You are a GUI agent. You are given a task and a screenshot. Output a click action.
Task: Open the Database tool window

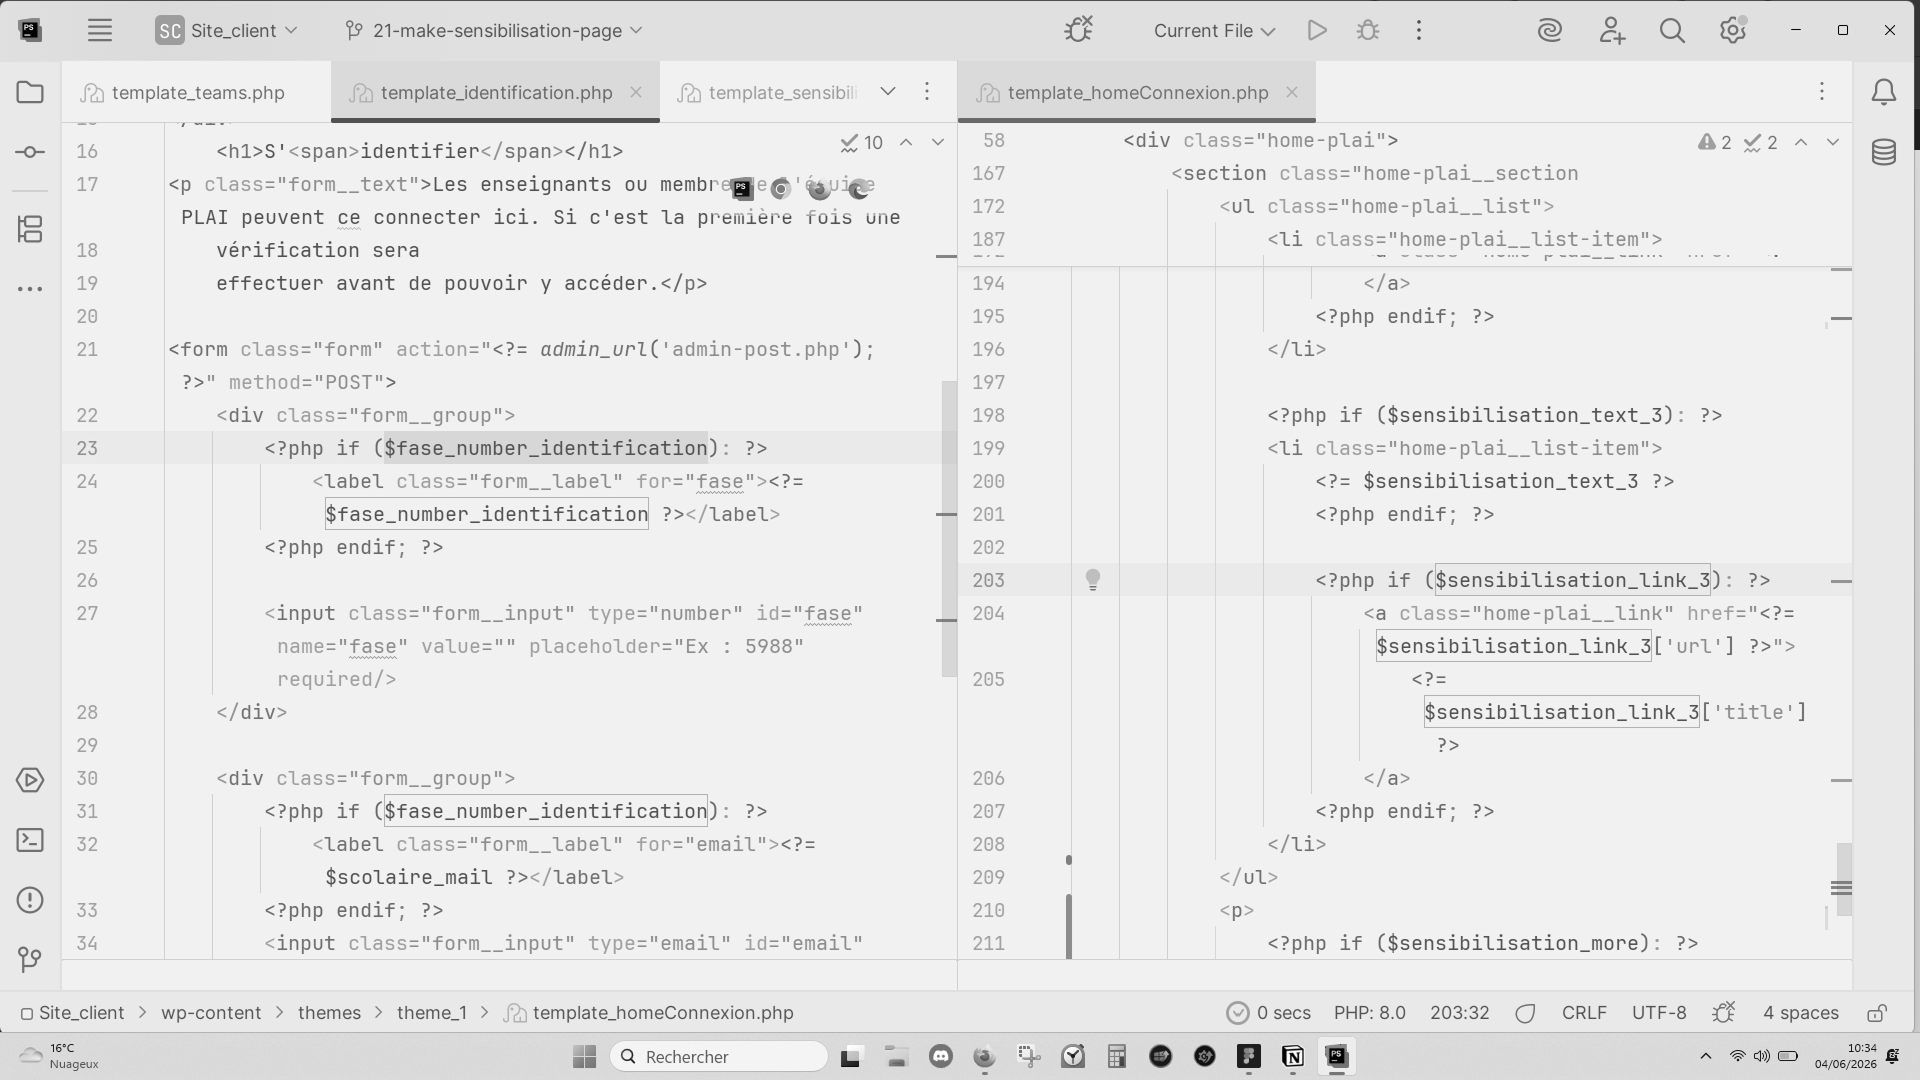coord(1884,152)
